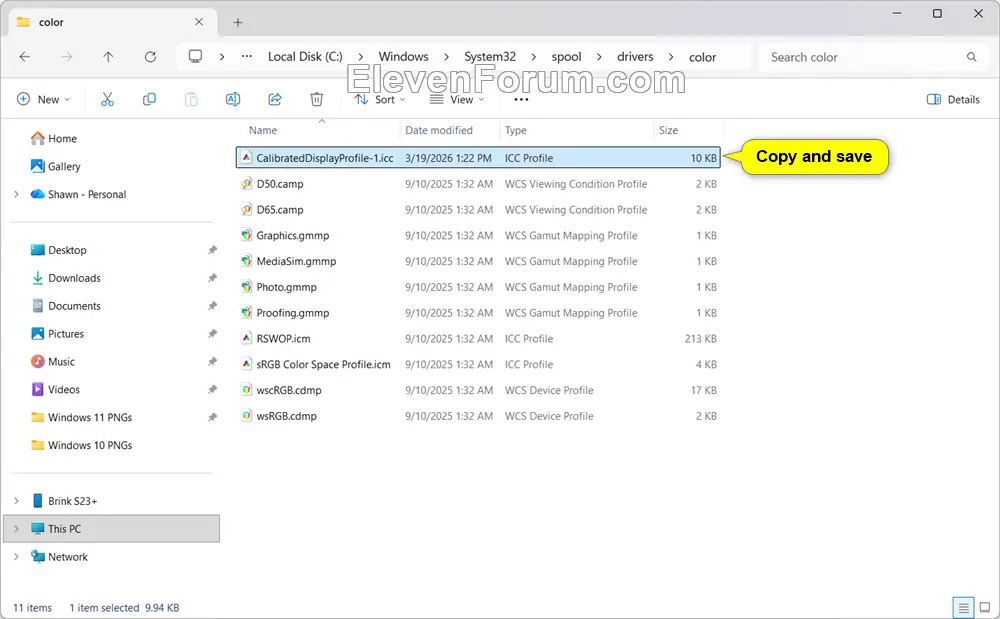Open Pictures in navigation pane
The height and width of the screenshot is (619, 1000).
[x=57, y=334]
